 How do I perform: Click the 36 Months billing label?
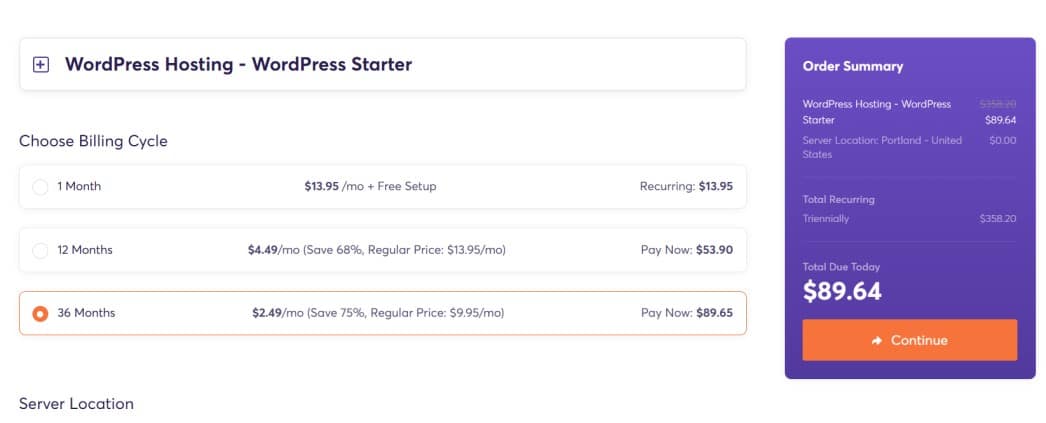[x=86, y=313]
